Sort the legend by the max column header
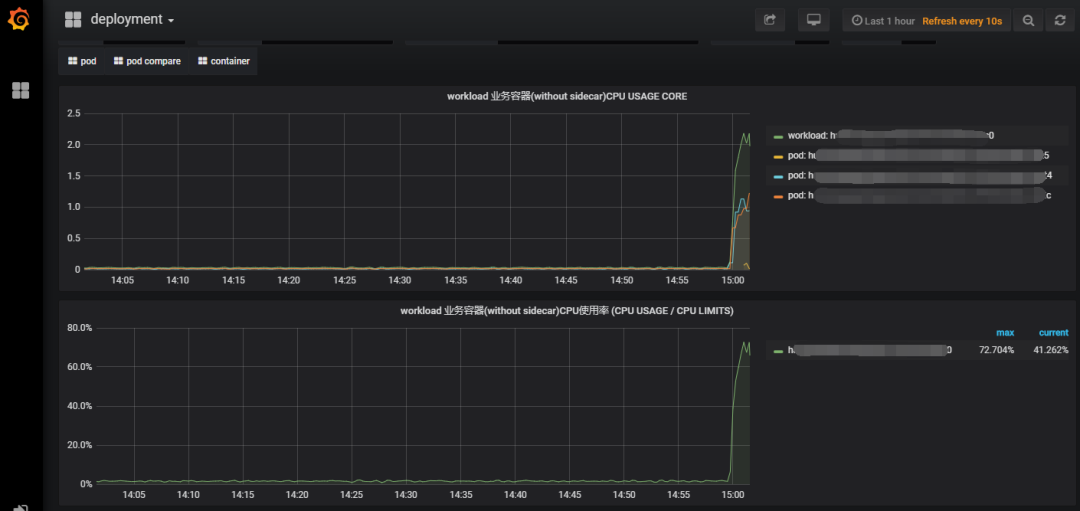Viewport: 1080px width, 511px height. (x=1005, y=332)
